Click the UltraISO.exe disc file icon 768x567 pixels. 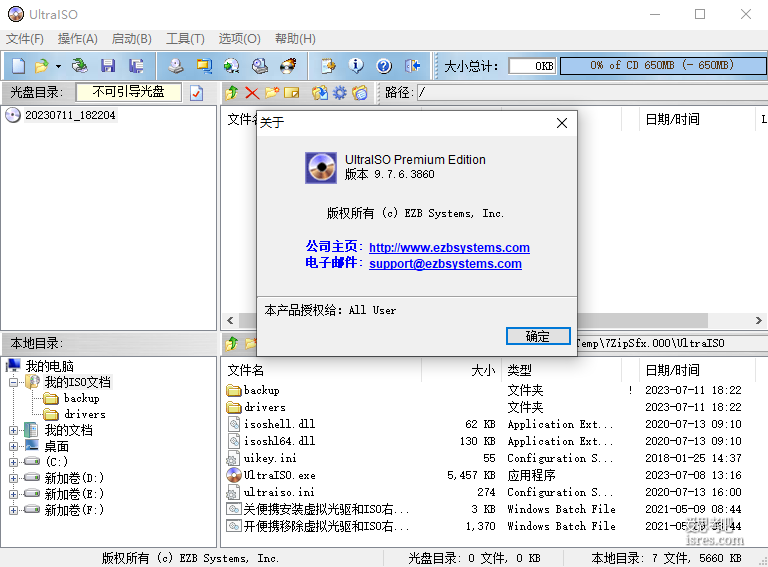coord(234,475)
